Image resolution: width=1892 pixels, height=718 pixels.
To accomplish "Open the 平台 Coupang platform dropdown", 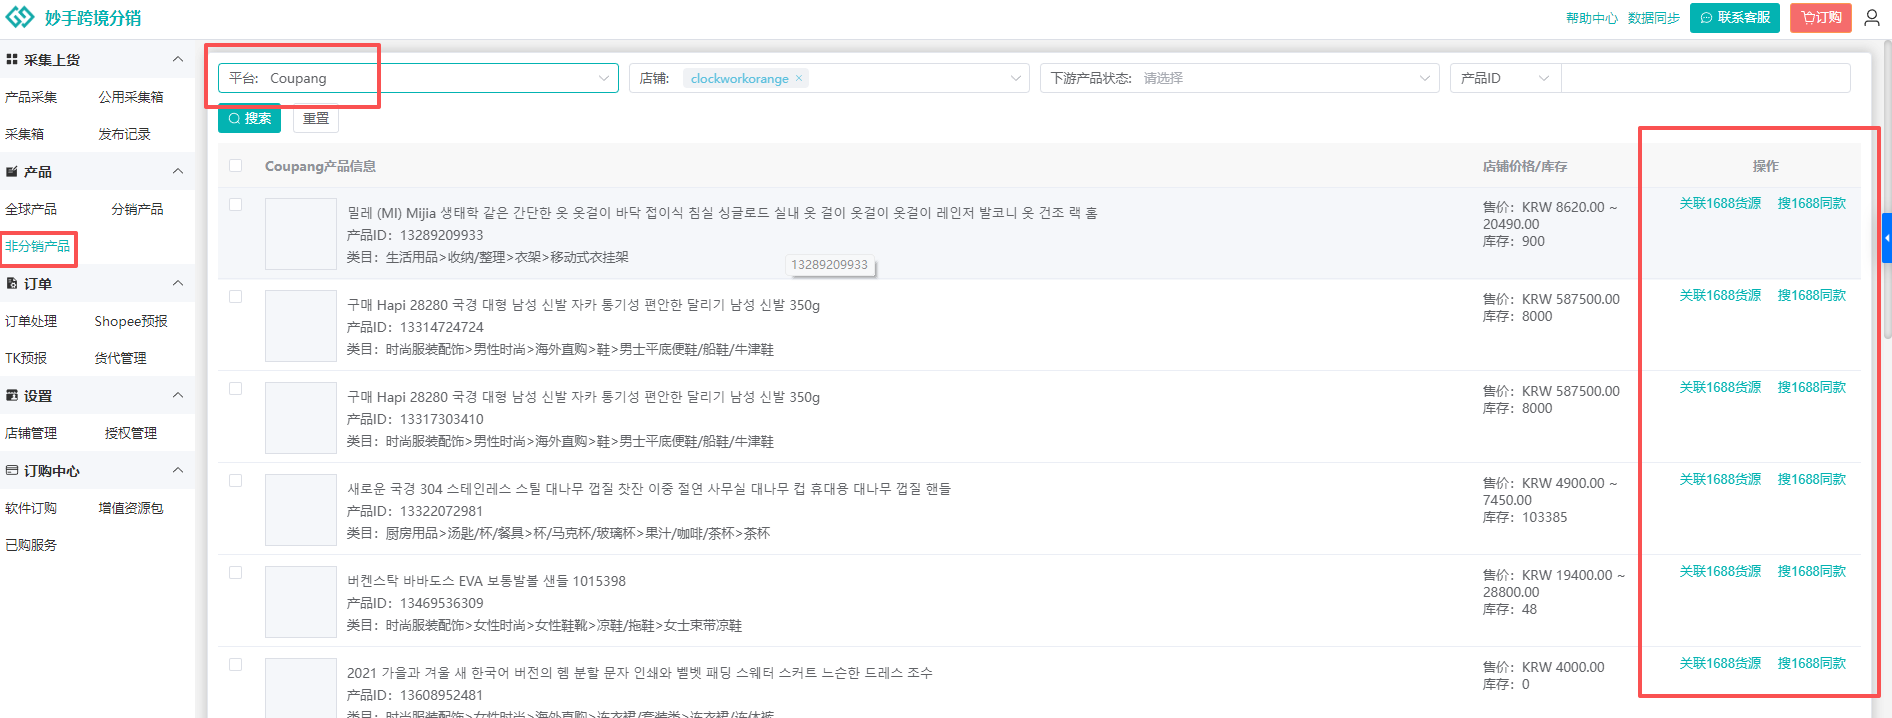I will pos(418,78).
